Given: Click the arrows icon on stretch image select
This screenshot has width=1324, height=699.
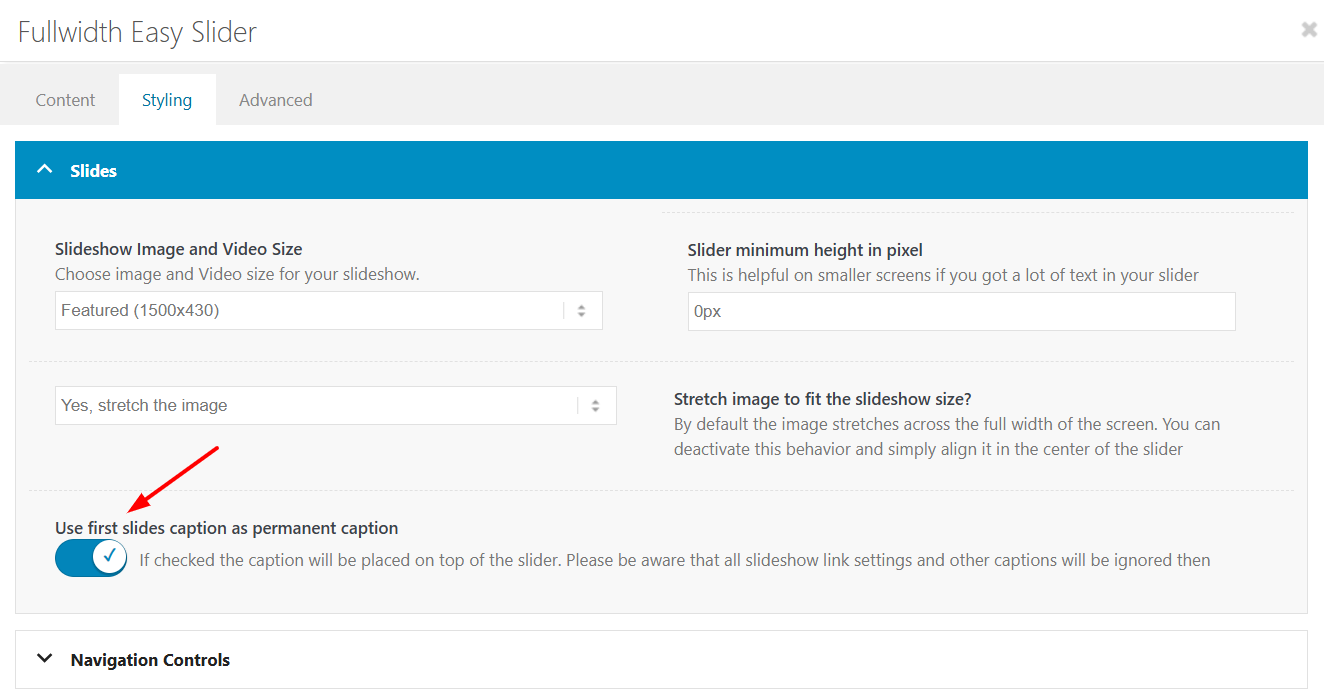Looking at the screenshot, I should pos(595,406).
